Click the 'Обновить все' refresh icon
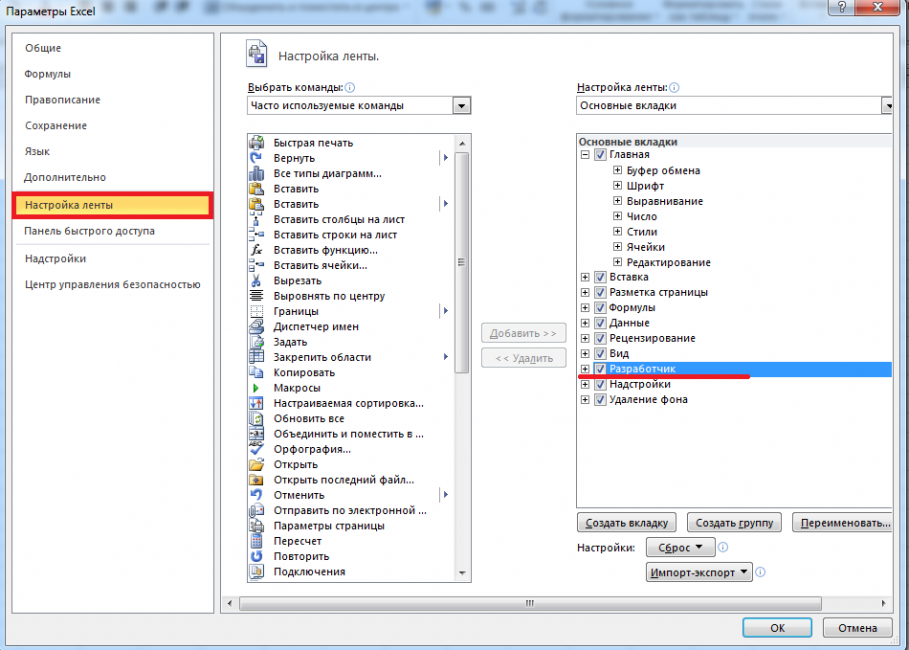909x650 pixels. (x=256, y=418)
